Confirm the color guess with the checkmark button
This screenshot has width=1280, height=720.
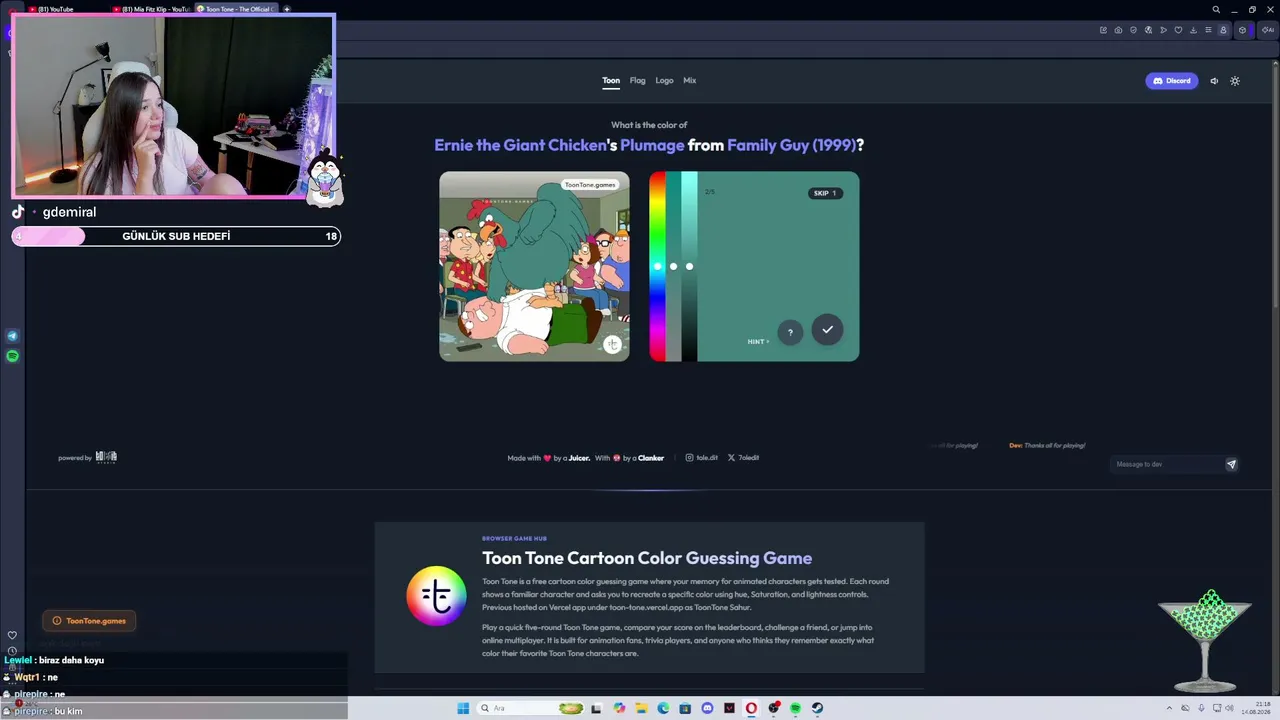click(827, 330)
